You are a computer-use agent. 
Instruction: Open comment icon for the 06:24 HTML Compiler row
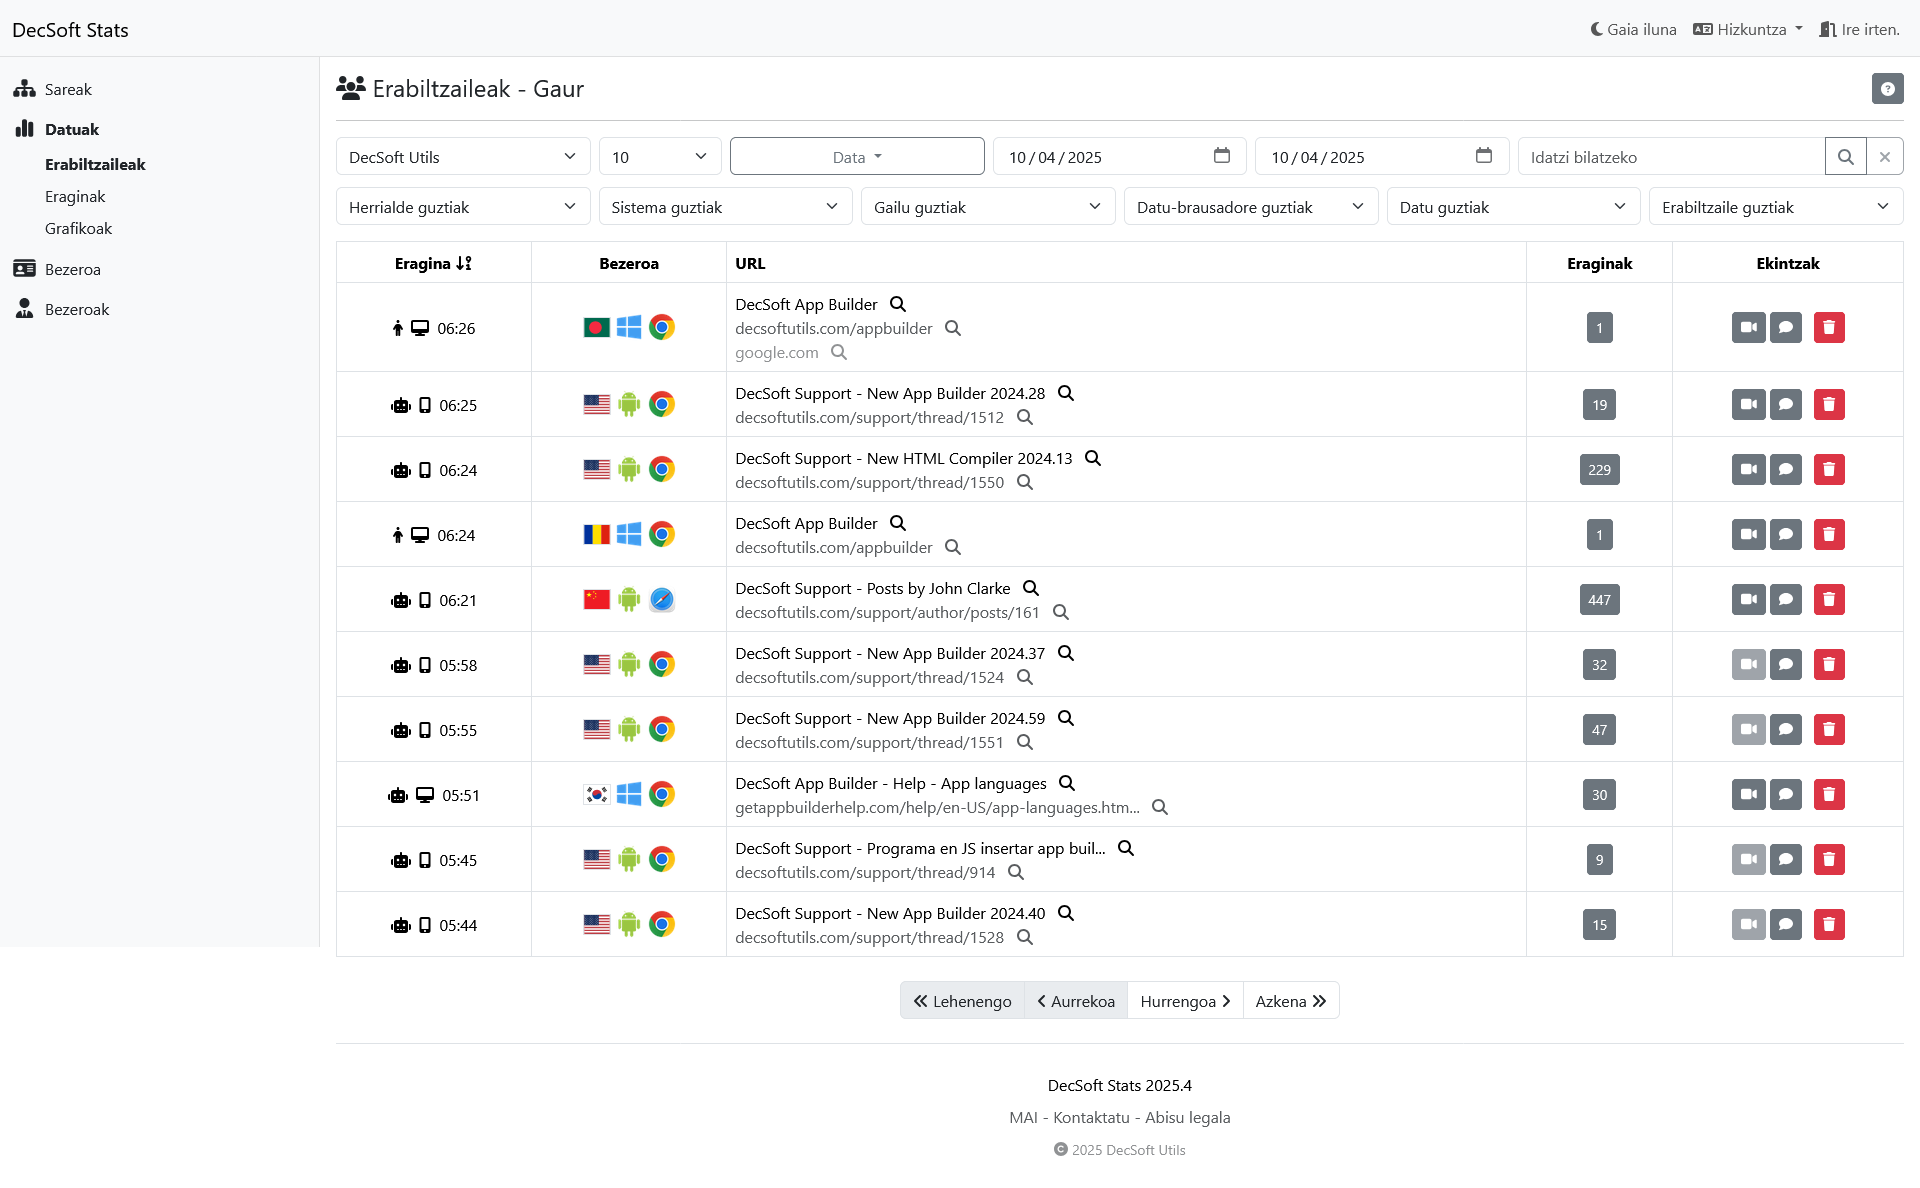pos(1785,469)
